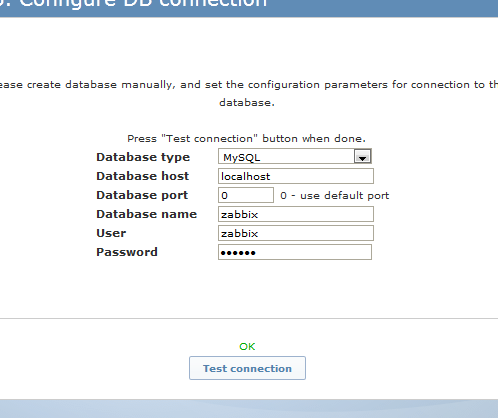Click the Configure DB connection header title
The height and width of the screenshot is (418, 498).
[133, 3]
